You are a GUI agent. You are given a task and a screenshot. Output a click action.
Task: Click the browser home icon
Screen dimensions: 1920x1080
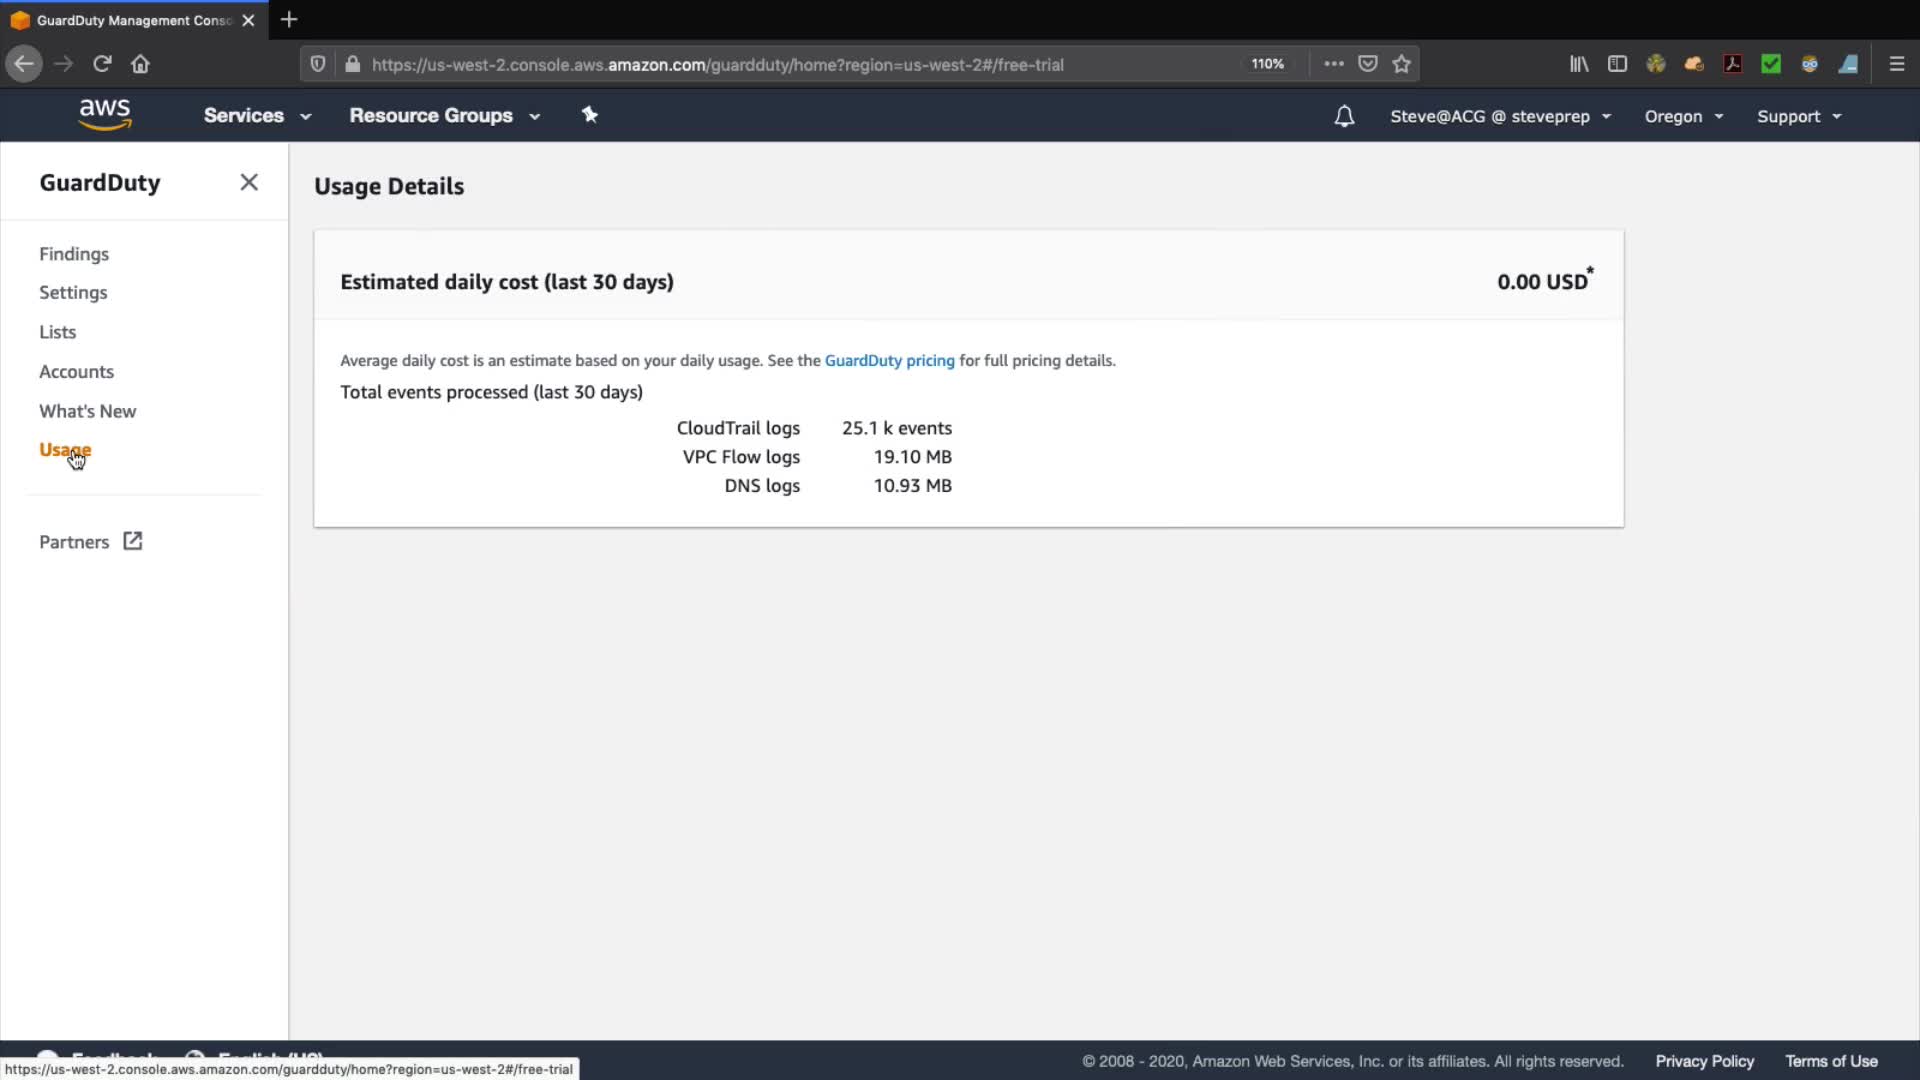pos(140,64)
